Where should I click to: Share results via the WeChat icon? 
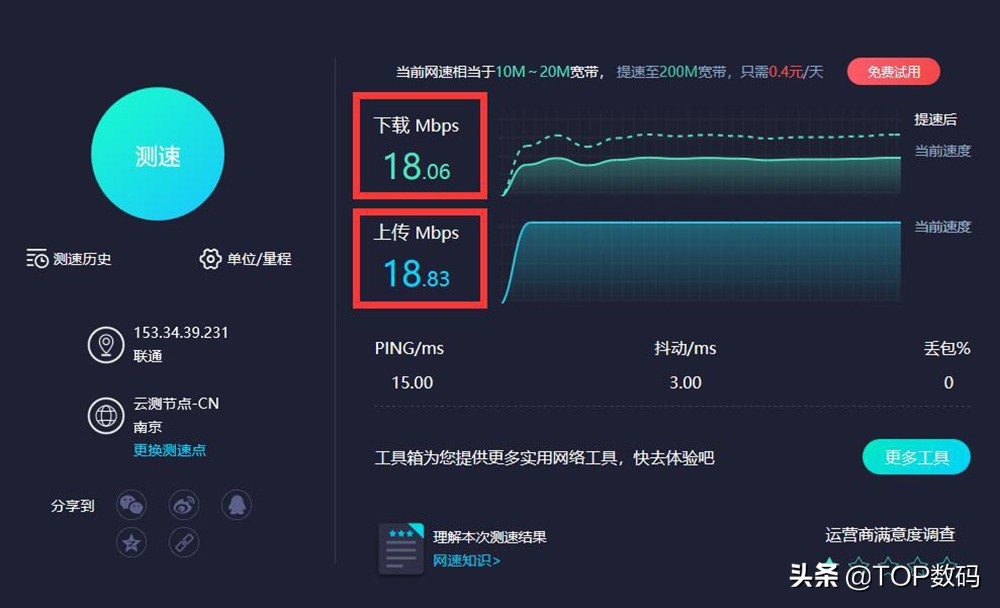point(131,505)
